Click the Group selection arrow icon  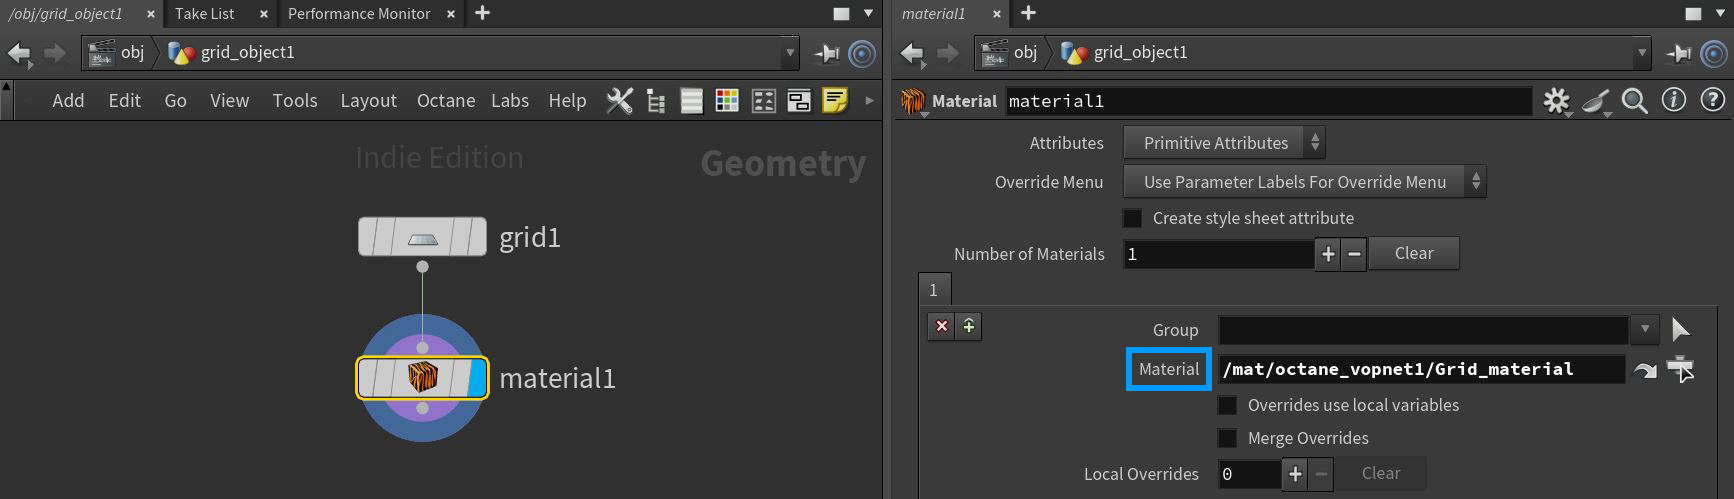pos(1680,330)
